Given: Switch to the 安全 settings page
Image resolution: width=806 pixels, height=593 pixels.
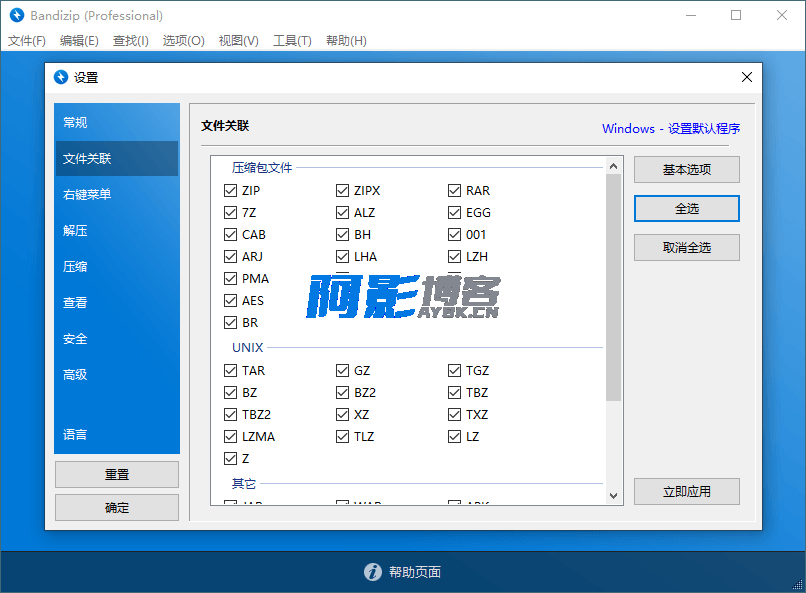Looking at the screenshot, I should click(x=117, y=339).
